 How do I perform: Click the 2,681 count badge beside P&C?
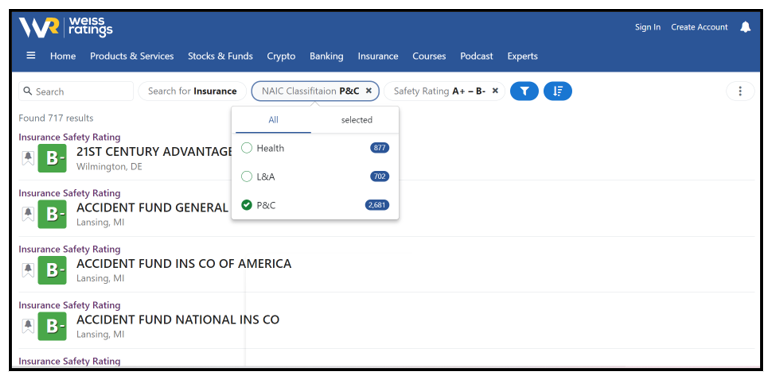(x=377, y=205)
